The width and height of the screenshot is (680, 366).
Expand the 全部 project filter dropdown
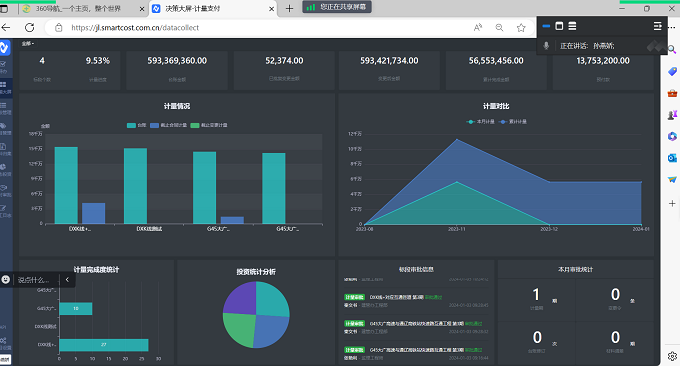click(28, 43)
